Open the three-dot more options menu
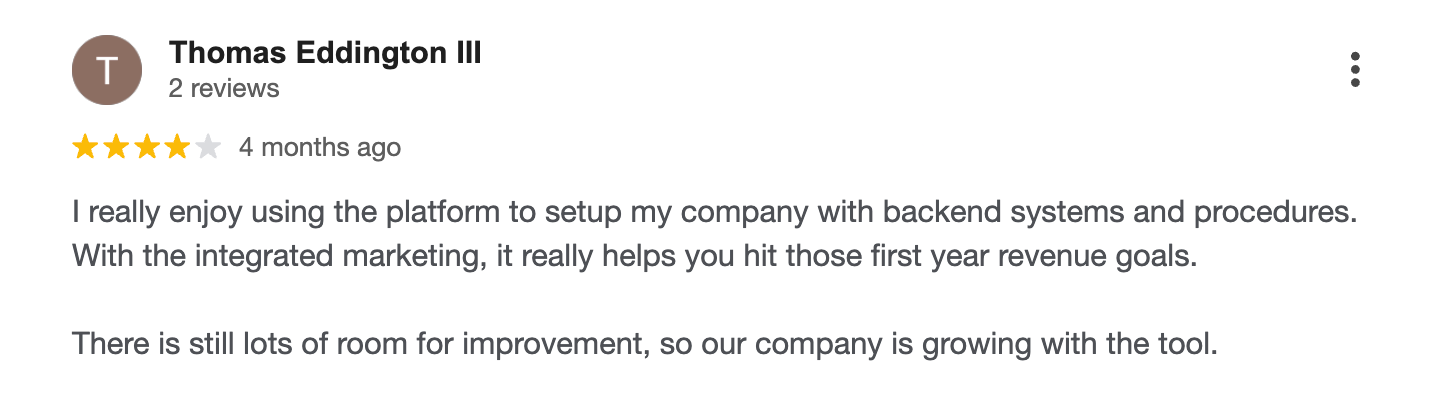Image resolution: width=1436 pixels, height=402 pixels. pyautogui.click(x=1355, y=70)
